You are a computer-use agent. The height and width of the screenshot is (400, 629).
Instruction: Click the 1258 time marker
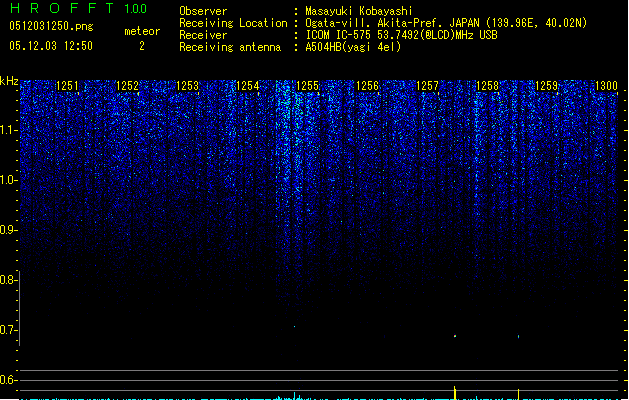tap(487, 86)
